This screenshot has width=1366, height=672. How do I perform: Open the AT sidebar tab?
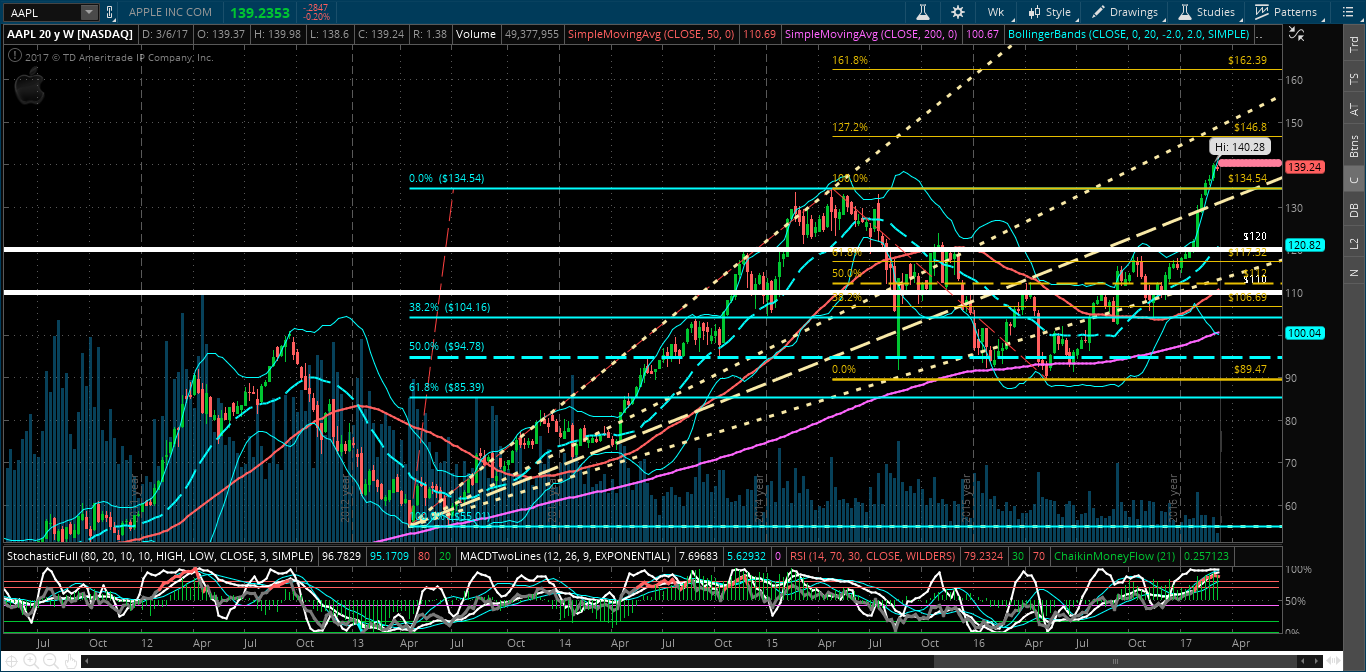1354,108
